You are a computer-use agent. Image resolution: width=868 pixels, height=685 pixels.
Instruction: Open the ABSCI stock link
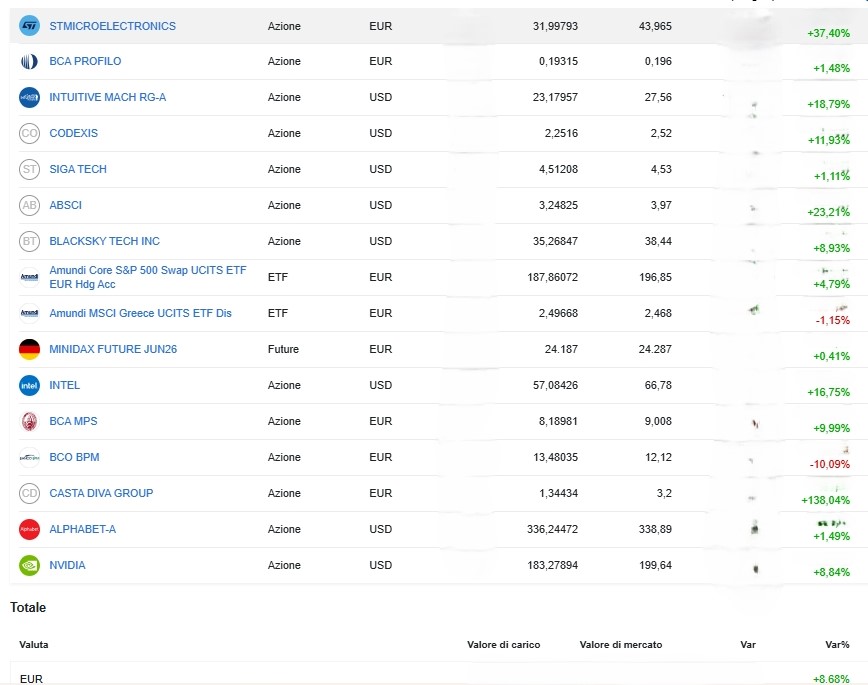(66, 205)
